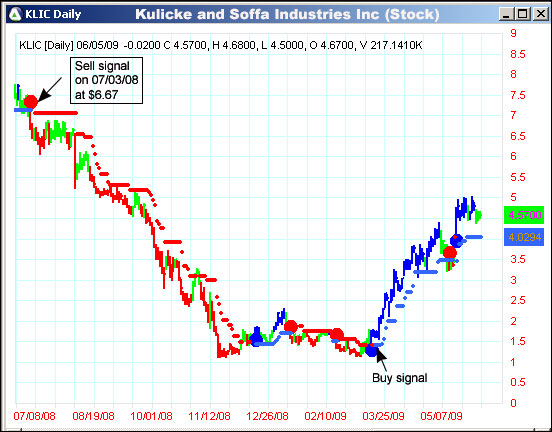
Task: Click the green 4.5700 current price label
Action: click(524, 215)
